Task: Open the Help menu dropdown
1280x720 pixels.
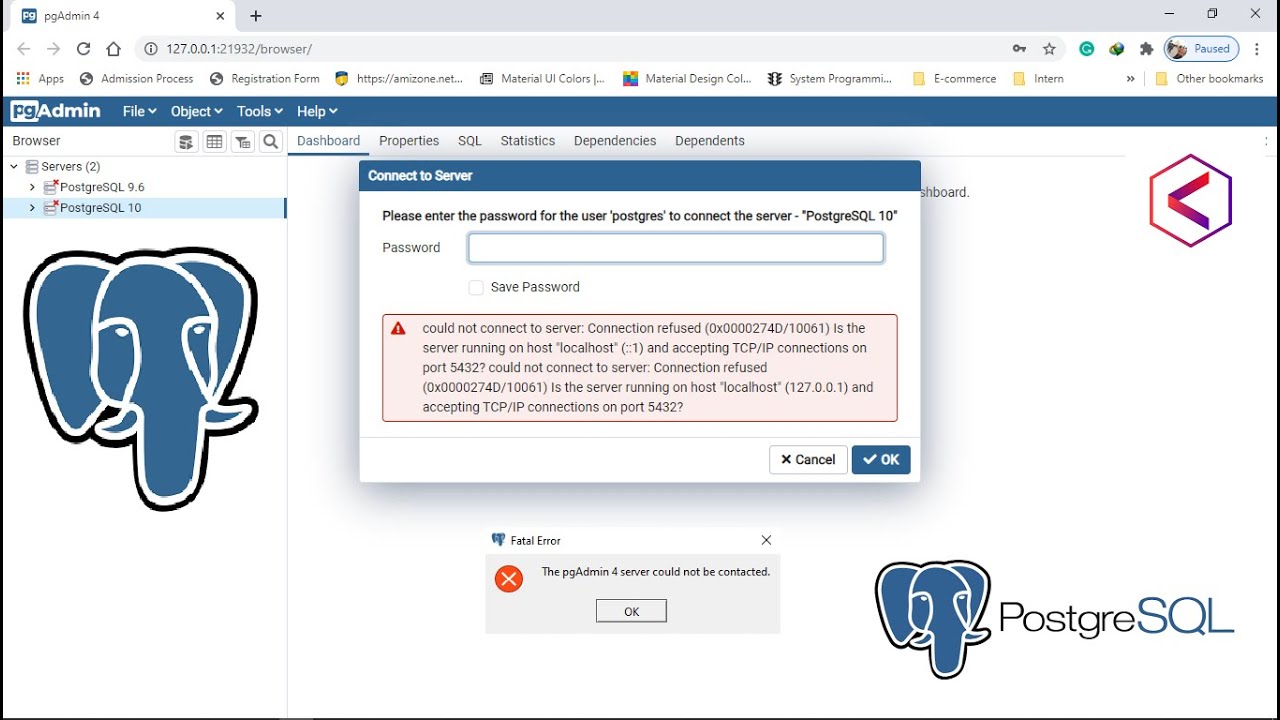Action: pyautogui.click(x=316, y=111)
